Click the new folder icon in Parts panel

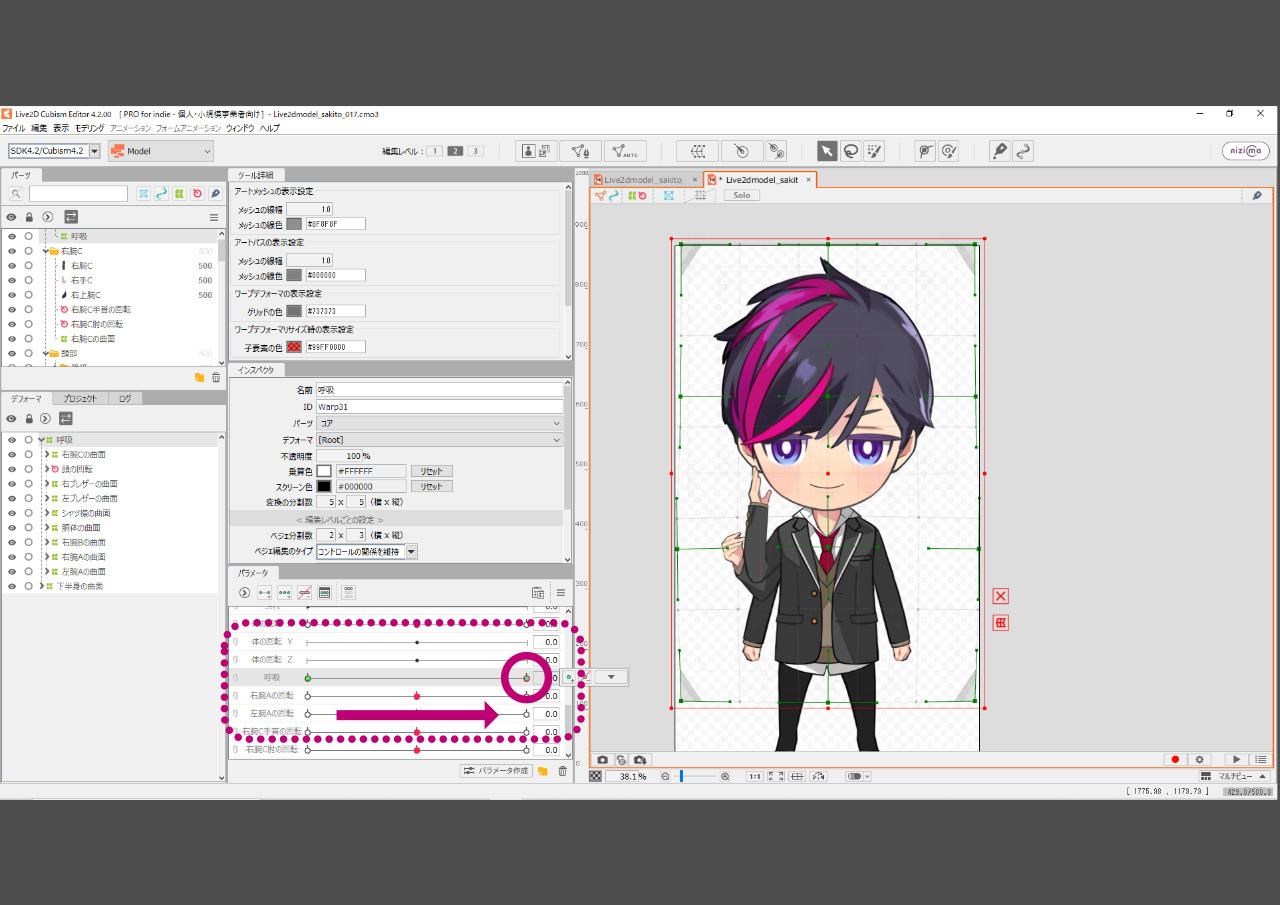point(199,377)
